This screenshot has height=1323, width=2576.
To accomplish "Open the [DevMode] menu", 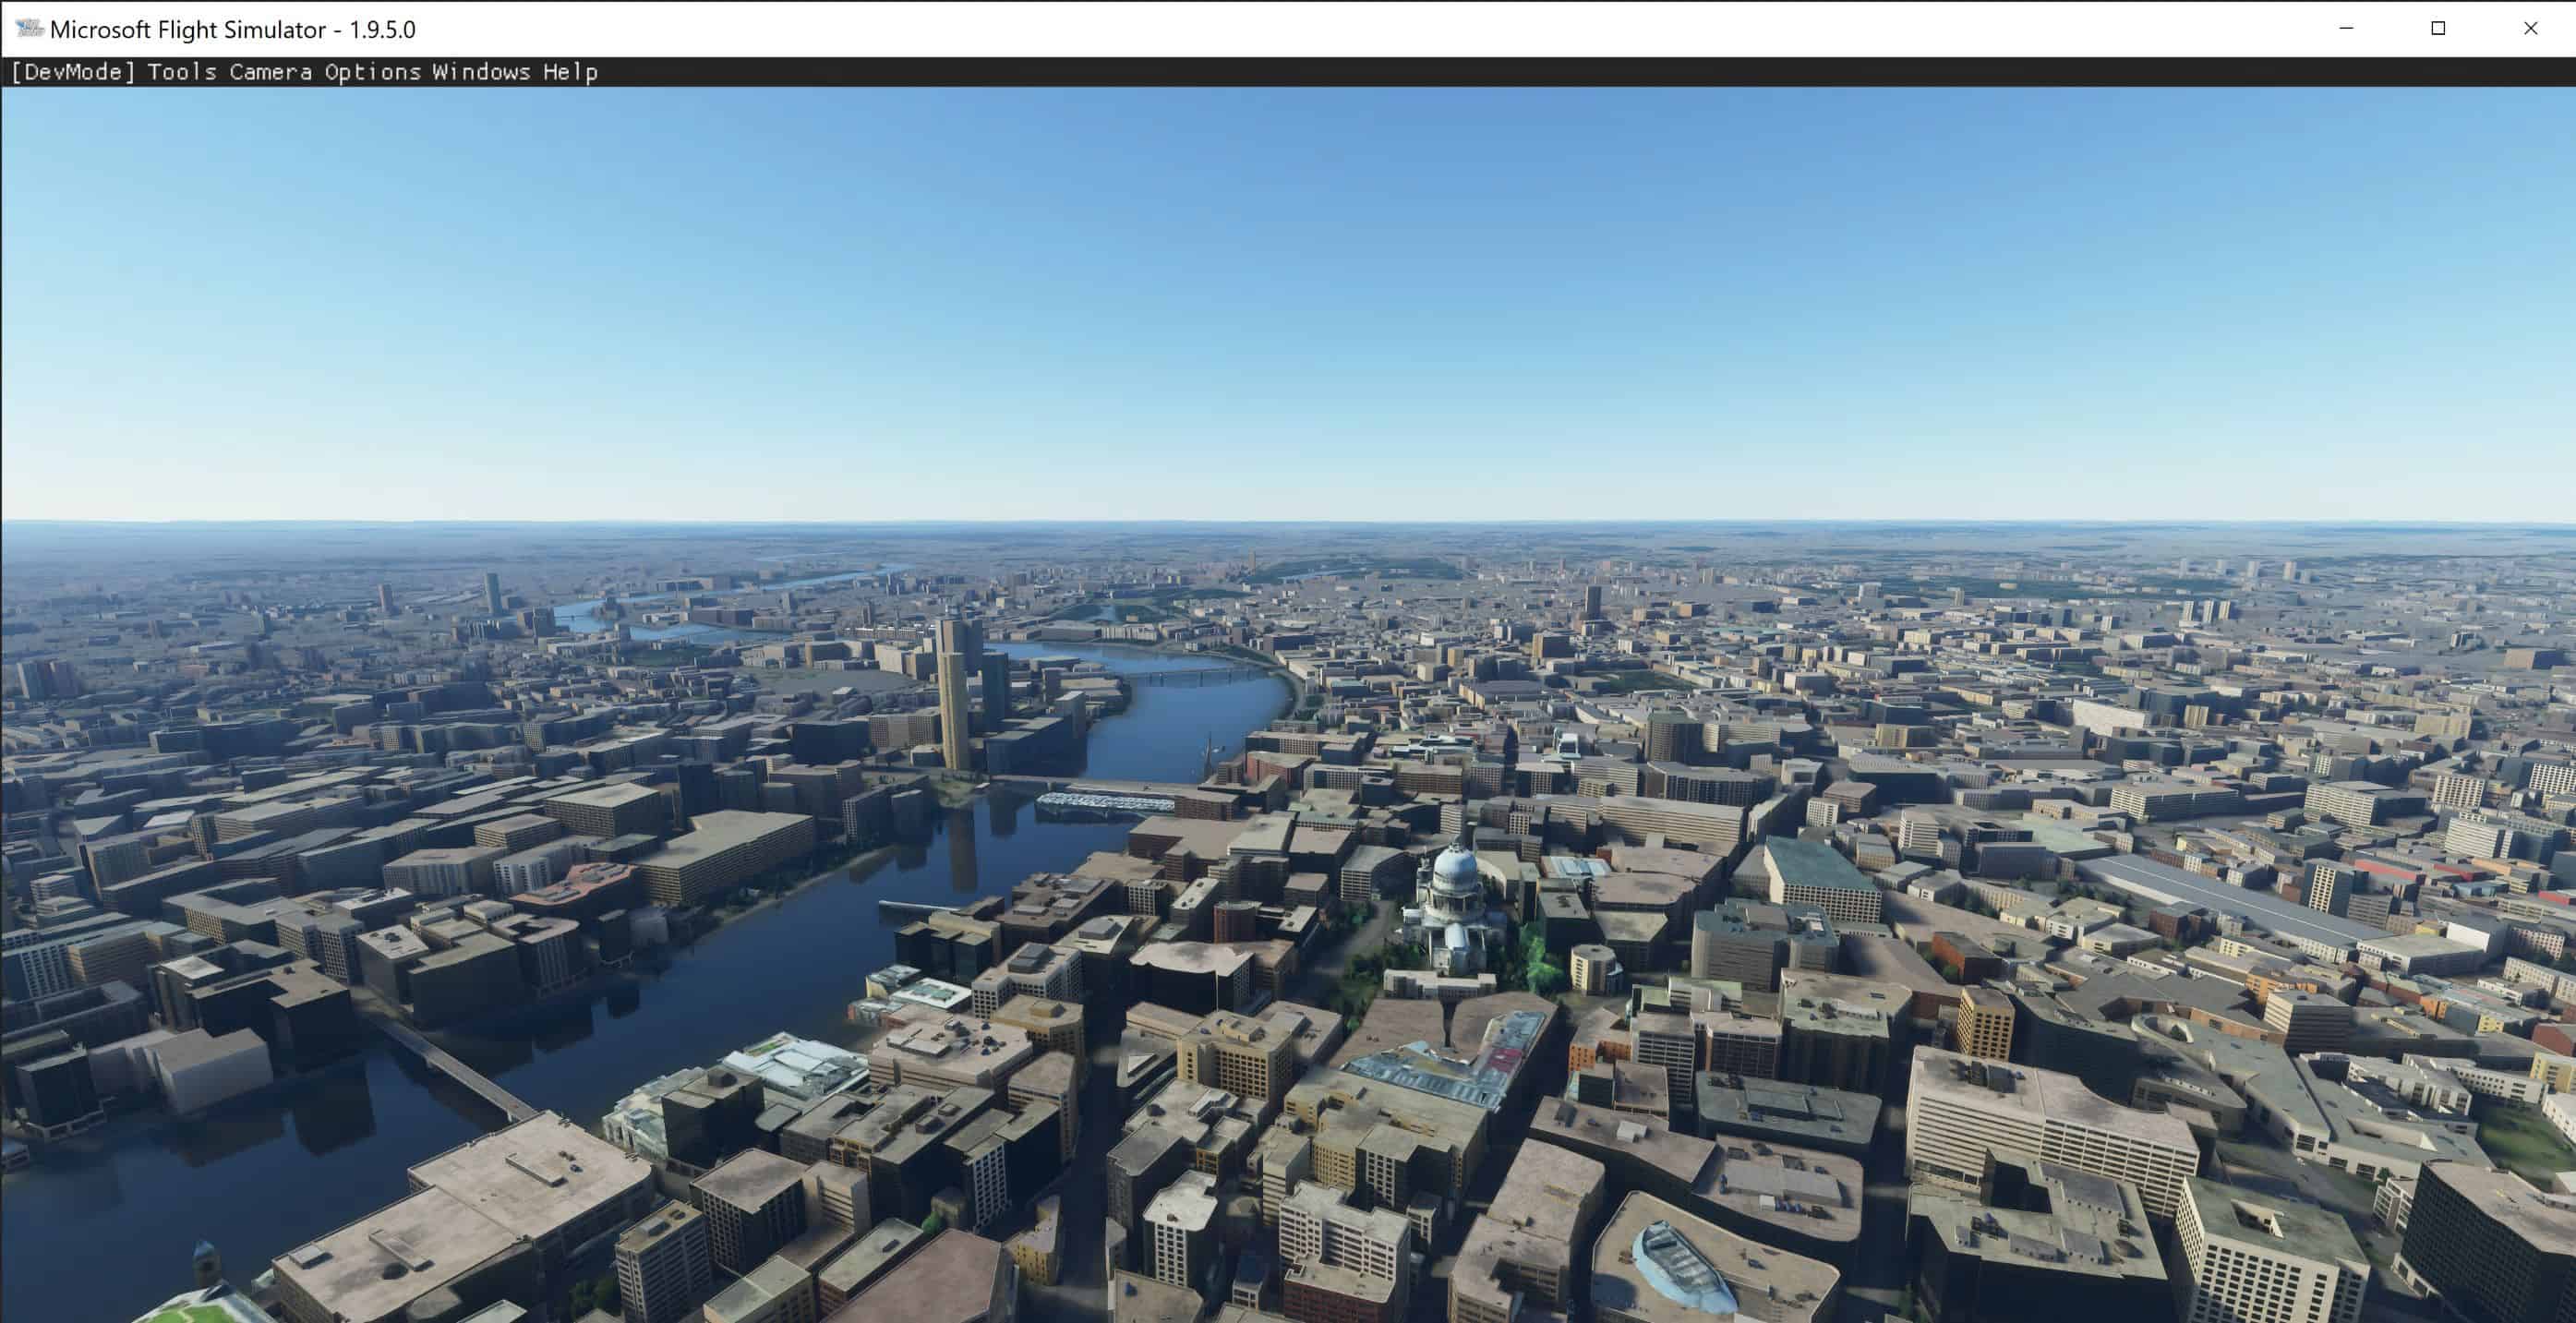I will point(72,72).
